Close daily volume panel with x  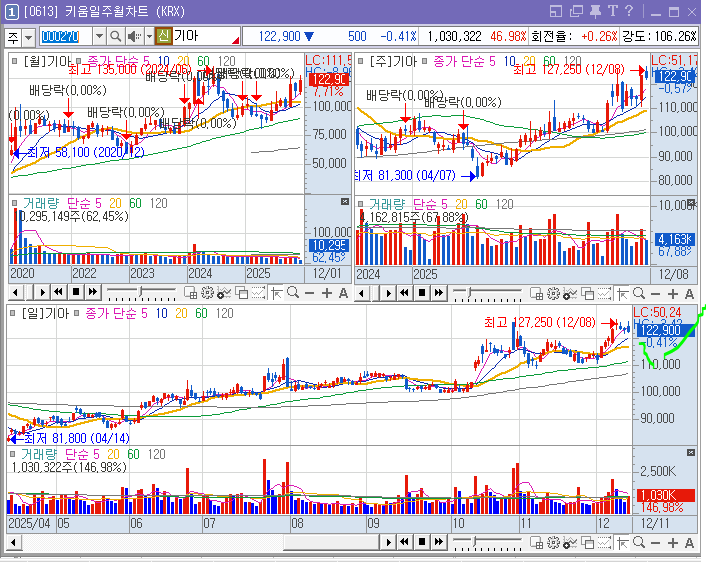tap(691, 452)
